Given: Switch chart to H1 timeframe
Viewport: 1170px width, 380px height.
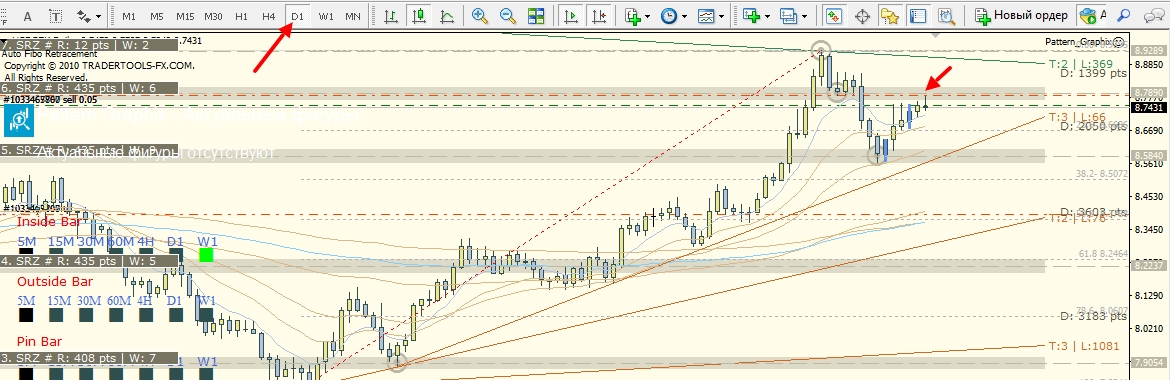Looking at the screenshot, I should coord(241,16).
